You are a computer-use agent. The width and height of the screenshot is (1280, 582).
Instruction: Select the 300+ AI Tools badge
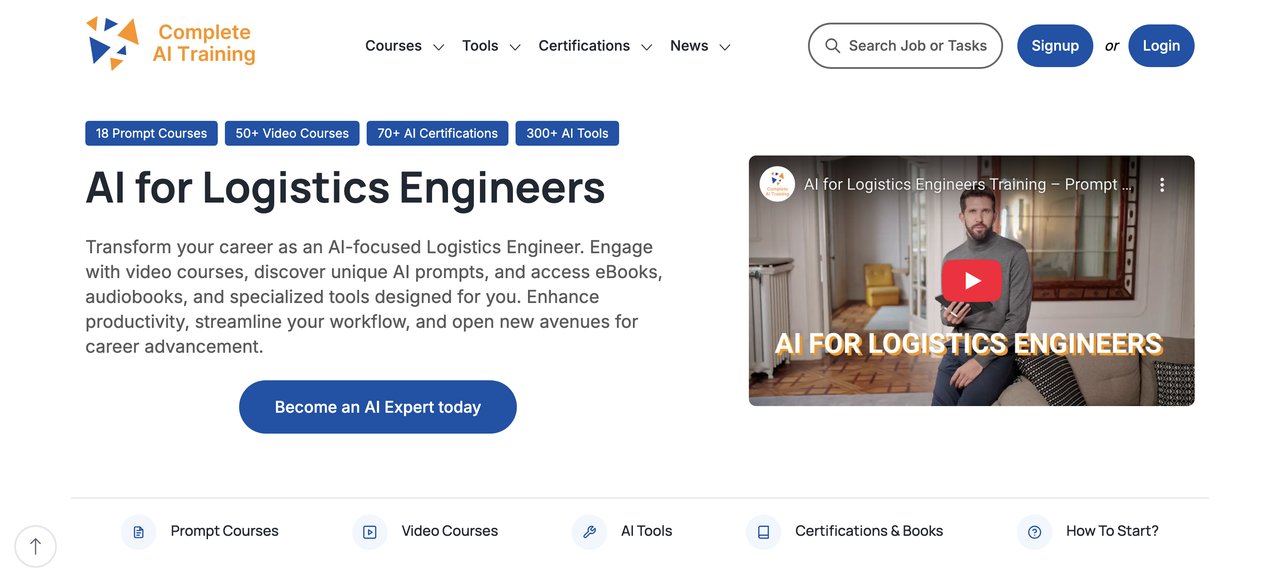(x=567, y=133)
